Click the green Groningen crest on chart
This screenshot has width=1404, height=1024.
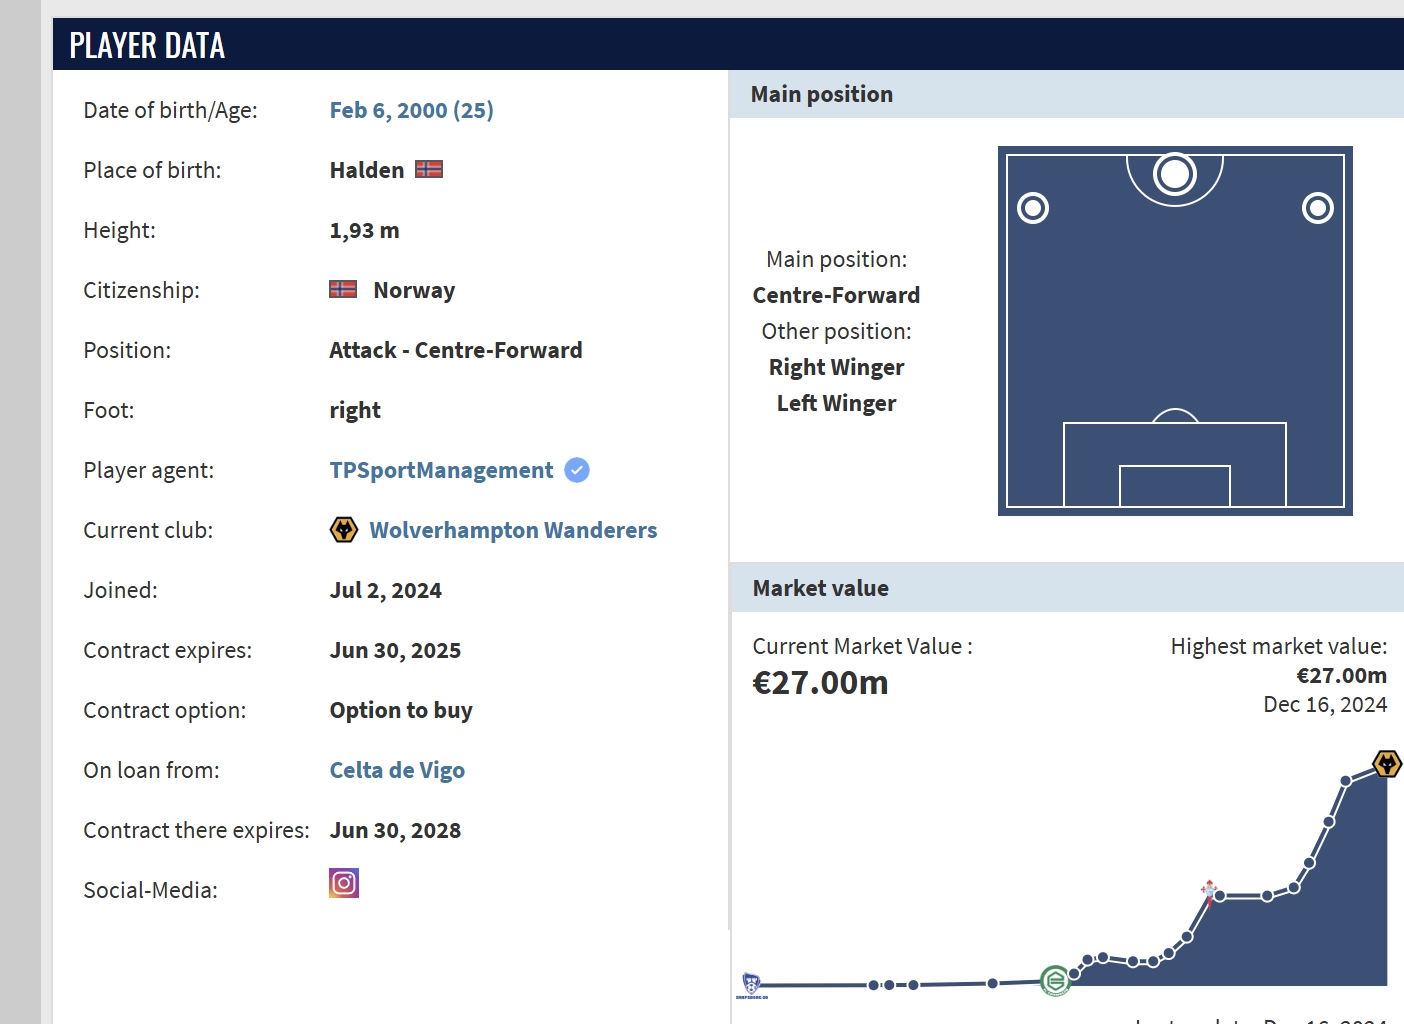tap(1055, 981)
